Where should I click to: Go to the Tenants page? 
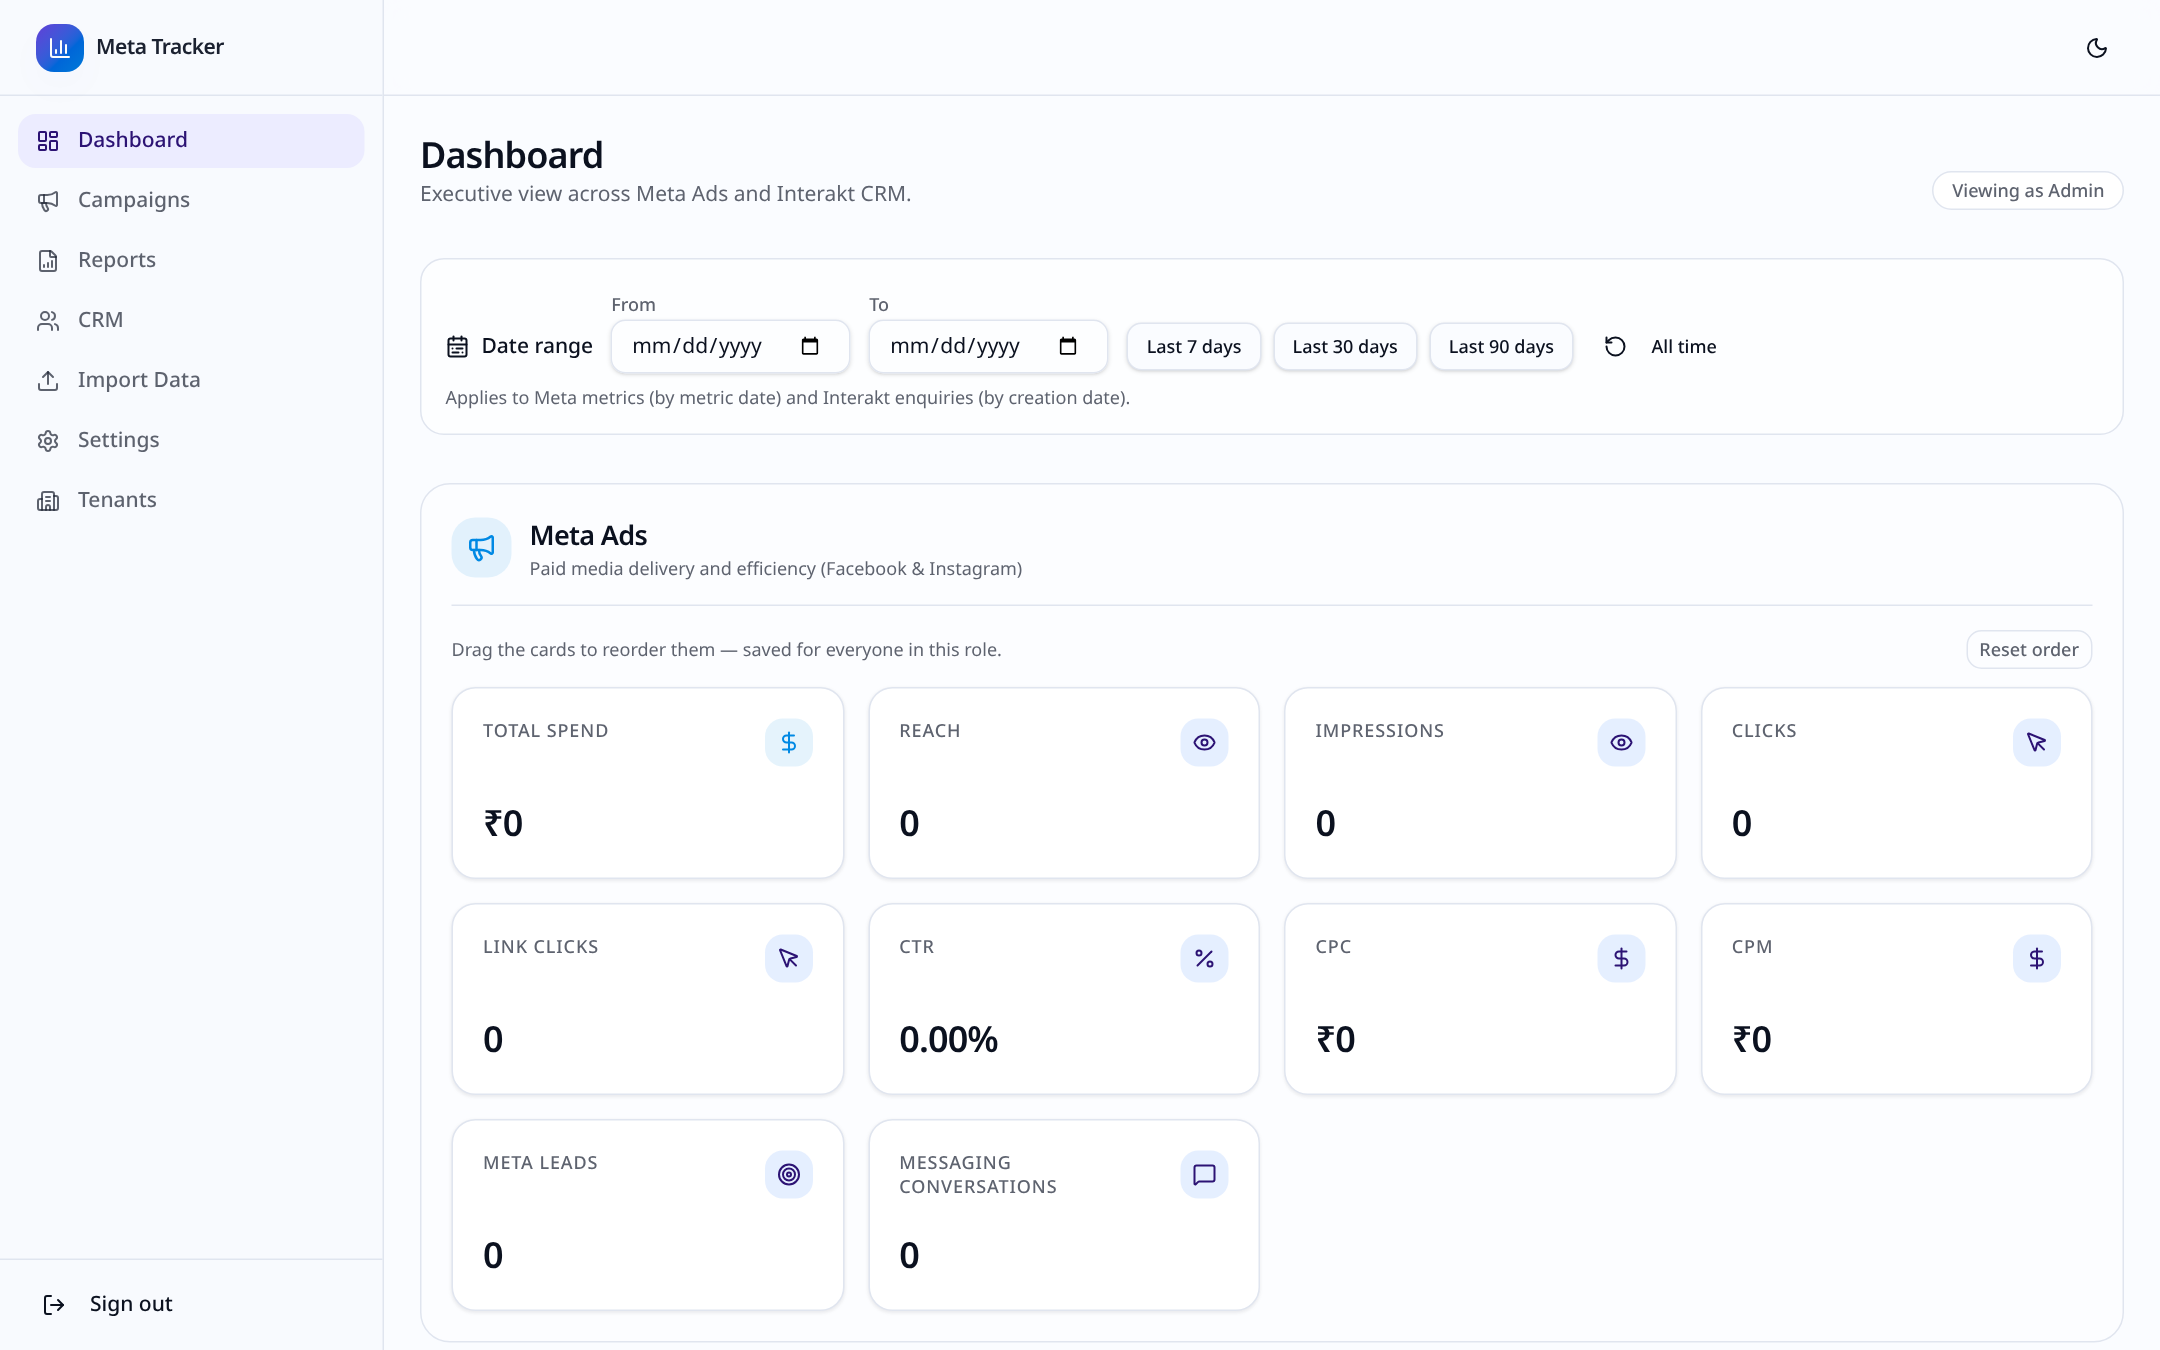pos(191,500)
